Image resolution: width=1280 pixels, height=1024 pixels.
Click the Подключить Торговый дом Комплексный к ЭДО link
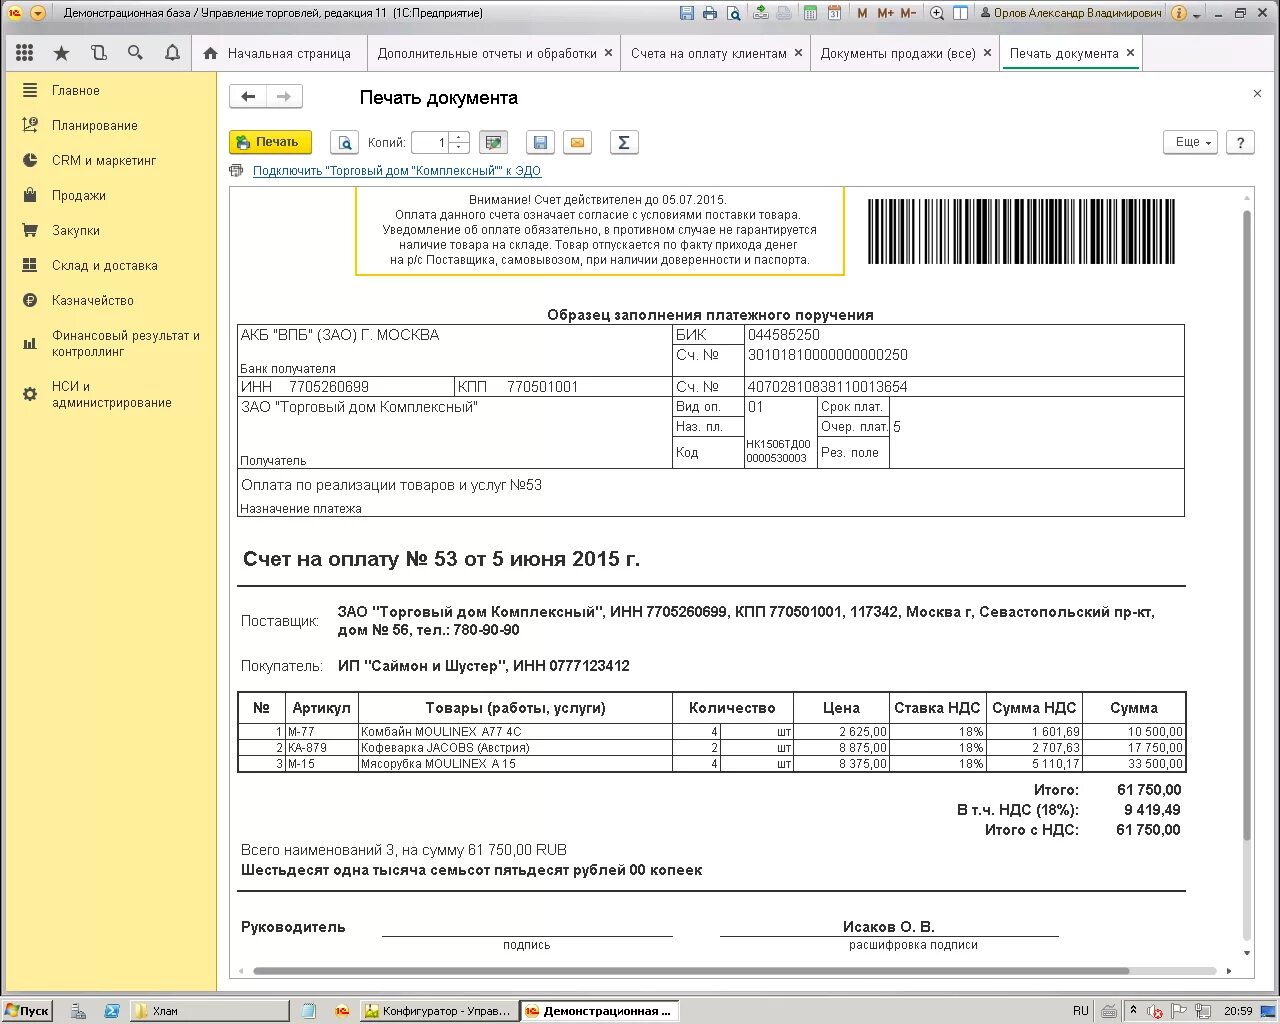[397, 171]
